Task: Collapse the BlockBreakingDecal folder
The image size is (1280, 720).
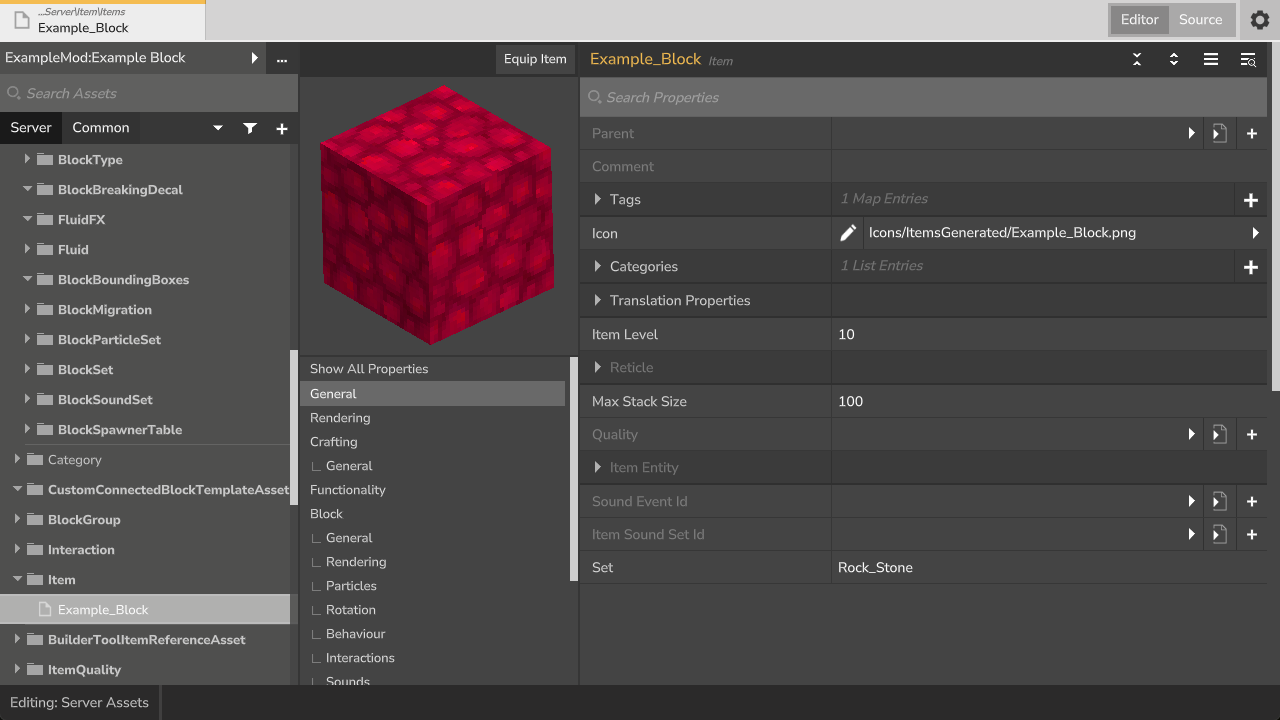Action: pyautogui.click(x=27, y=189)
